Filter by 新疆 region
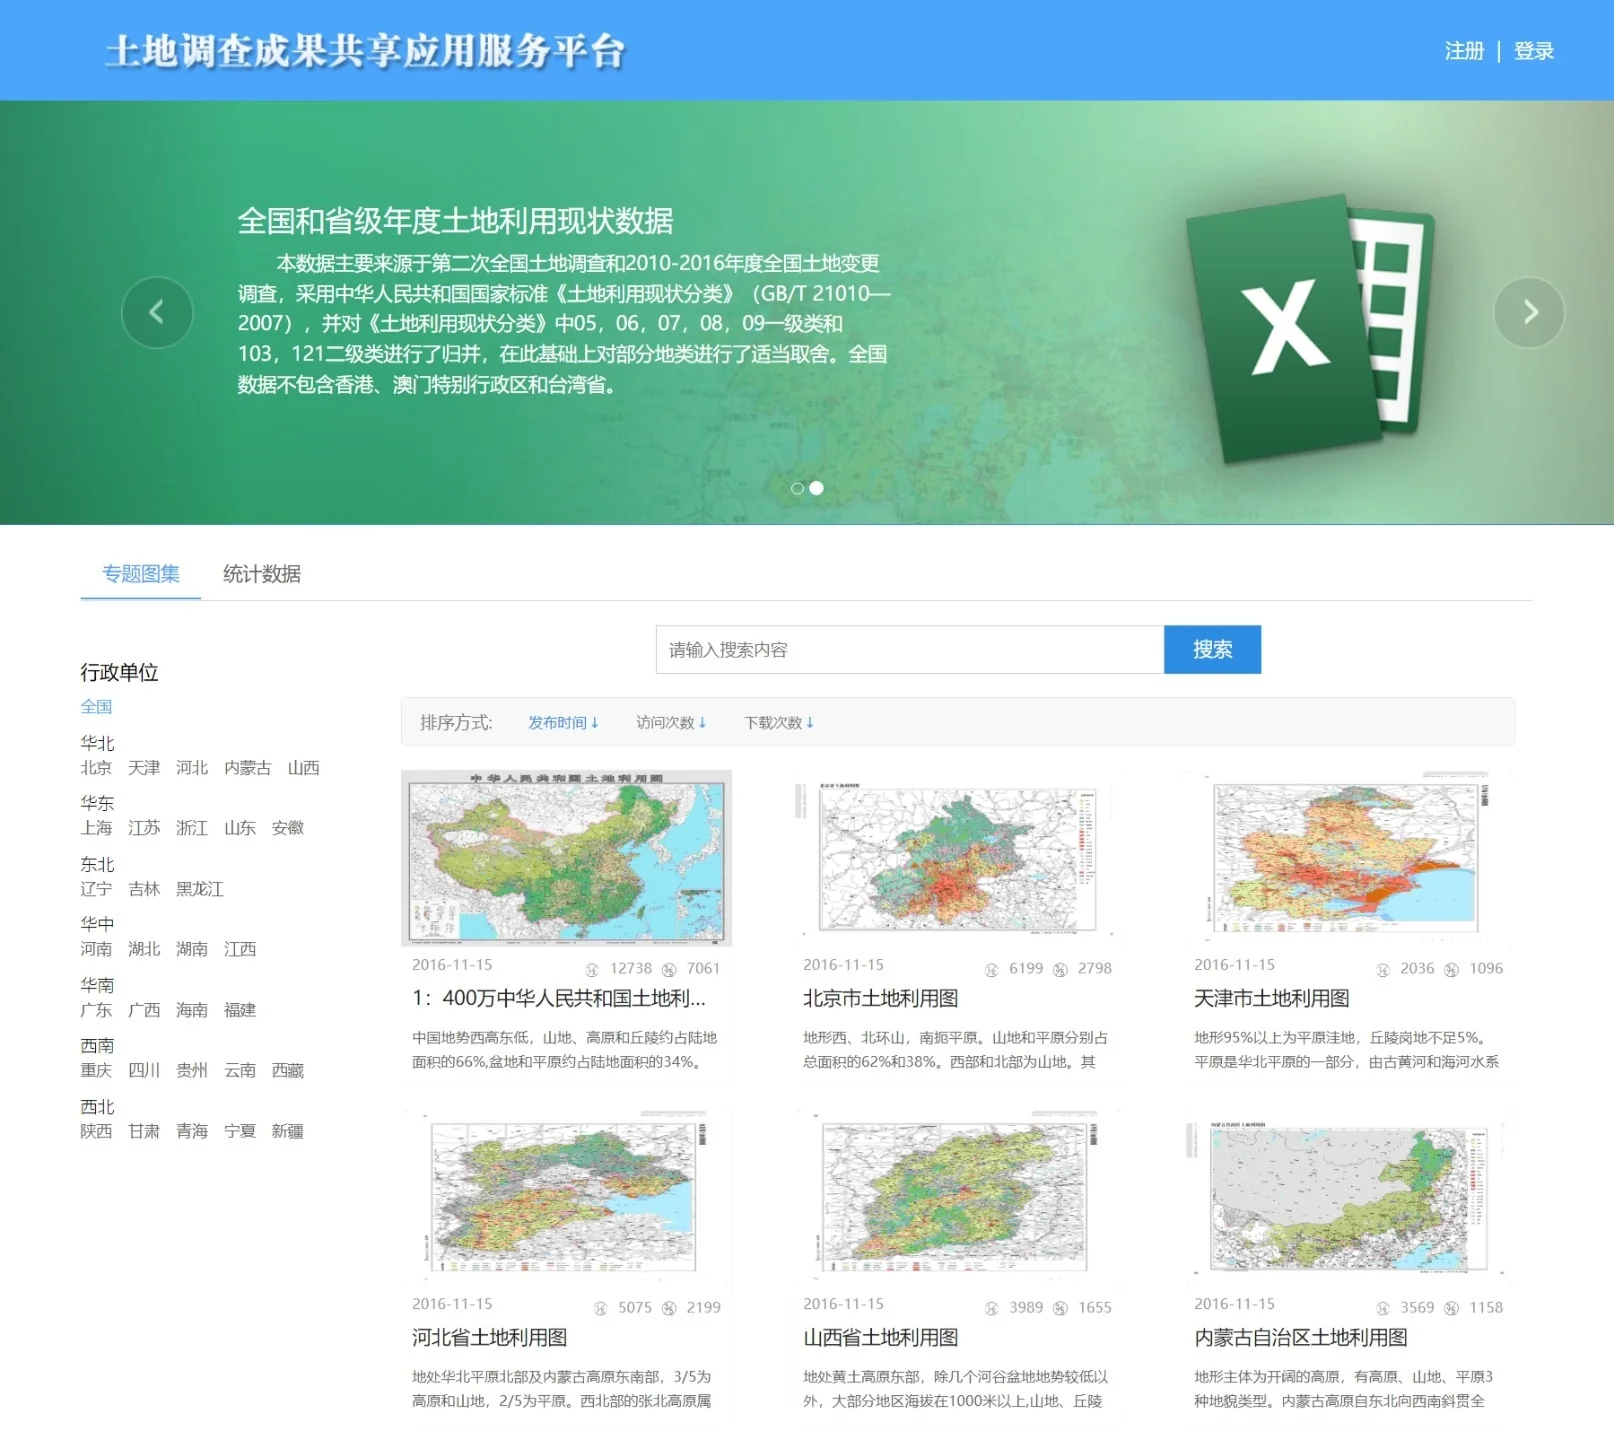Image resolution: width=1614 pixels, height=1434 pixels. 288,1132
